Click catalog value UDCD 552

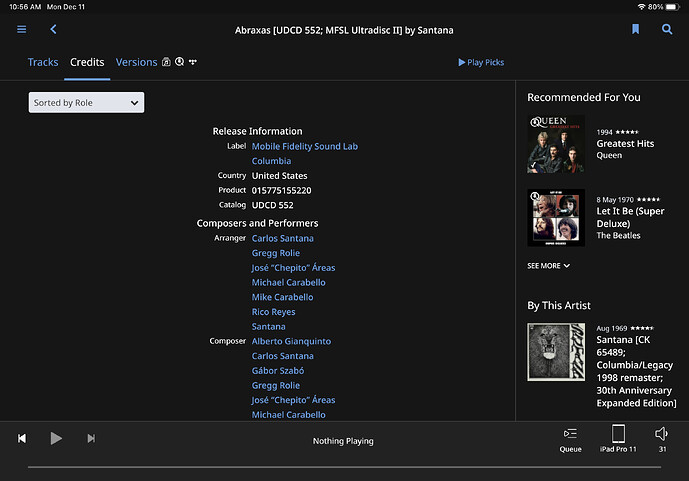coord(272,205)
